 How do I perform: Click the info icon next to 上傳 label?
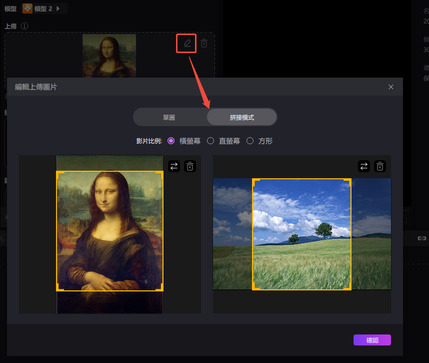[x=25, y=26]
